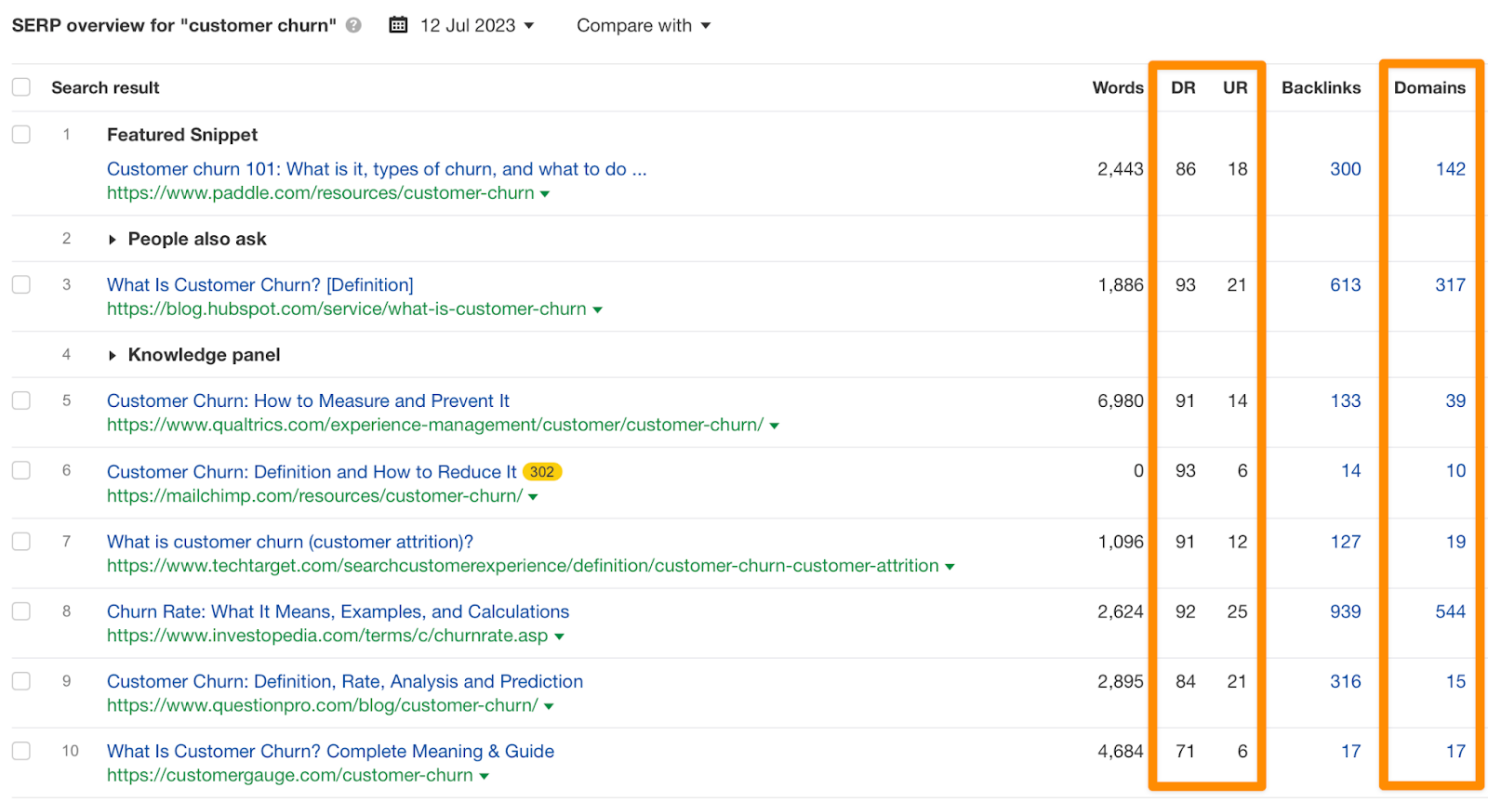Toggle the select-all checkbox in header row
The width and height of the screenshot is (1488, 801).
21,88
